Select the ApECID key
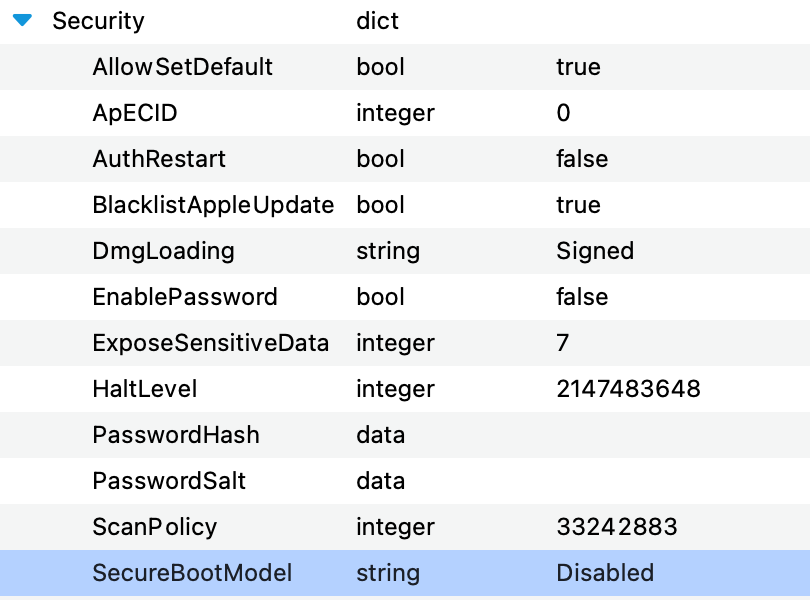The image size is (810, 600). click(x=135, y=113)
